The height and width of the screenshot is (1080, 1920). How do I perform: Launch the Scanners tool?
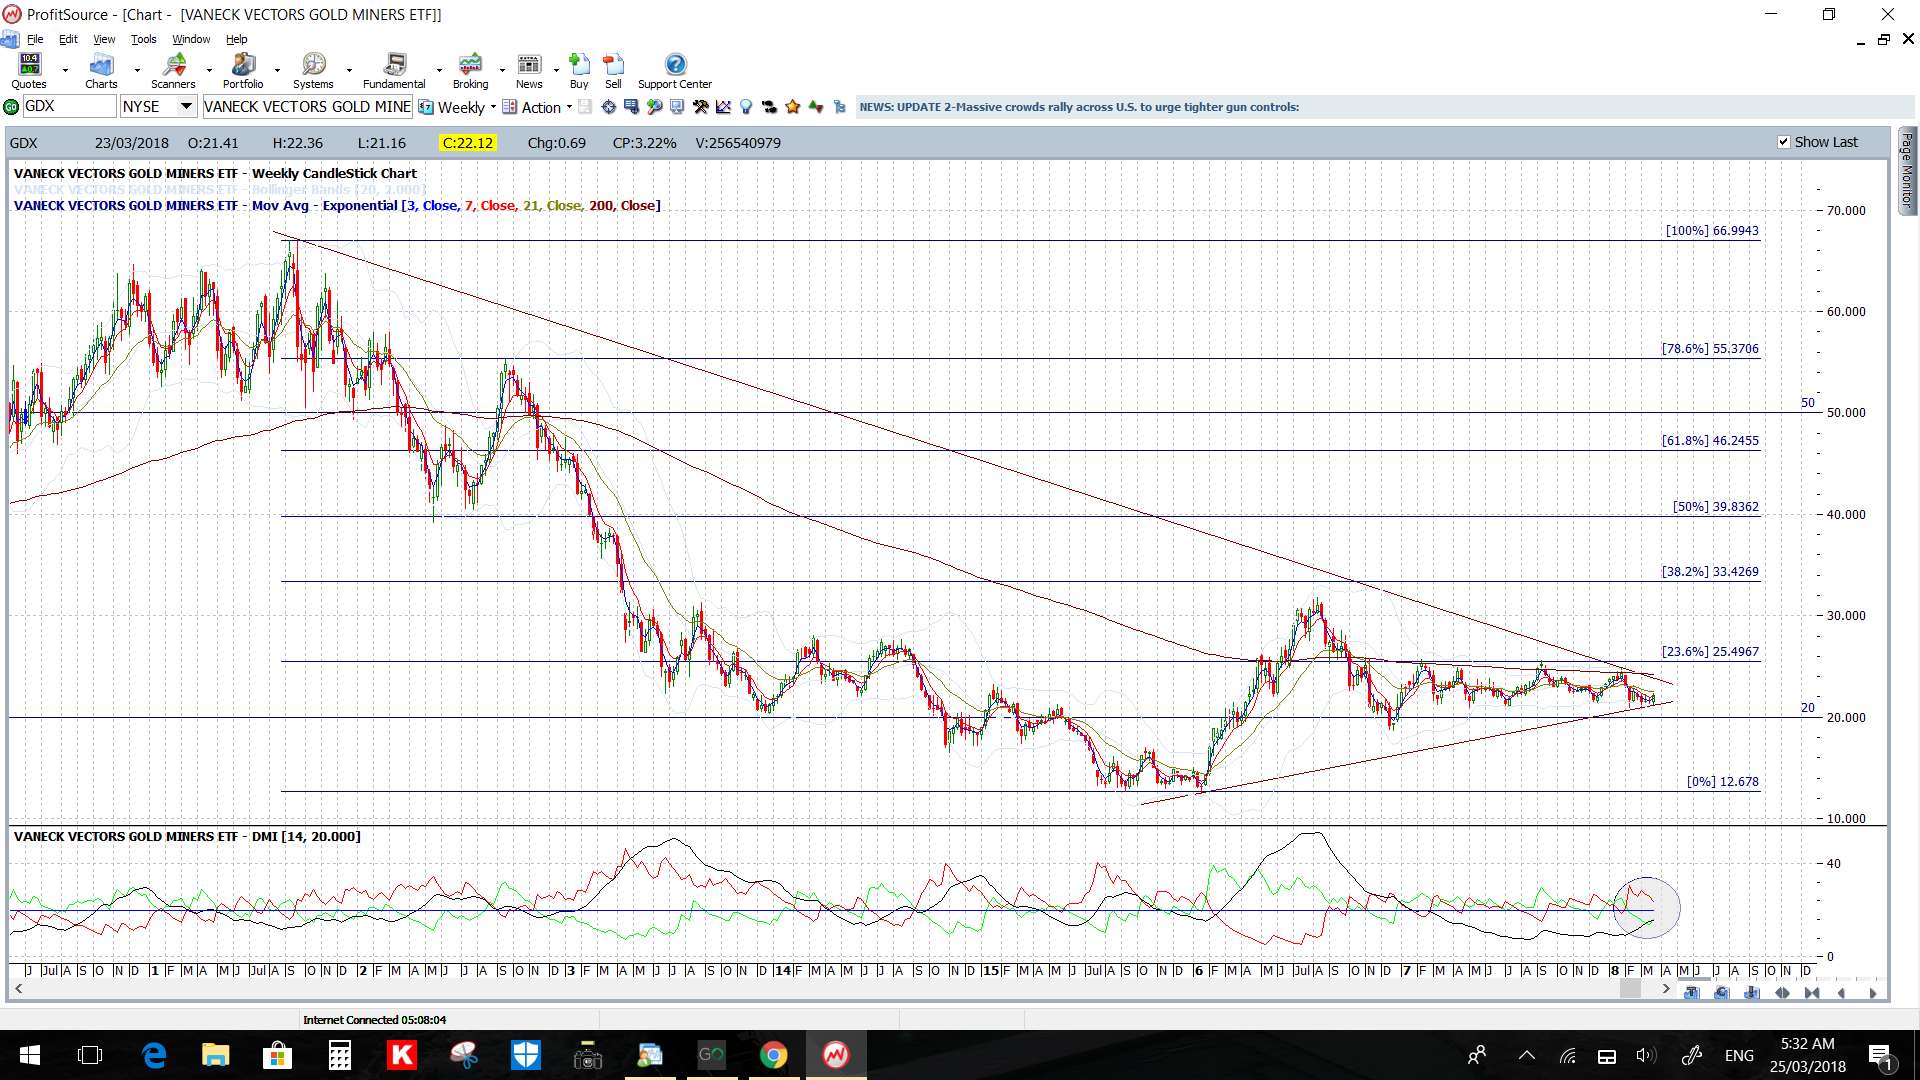[173, 71]
